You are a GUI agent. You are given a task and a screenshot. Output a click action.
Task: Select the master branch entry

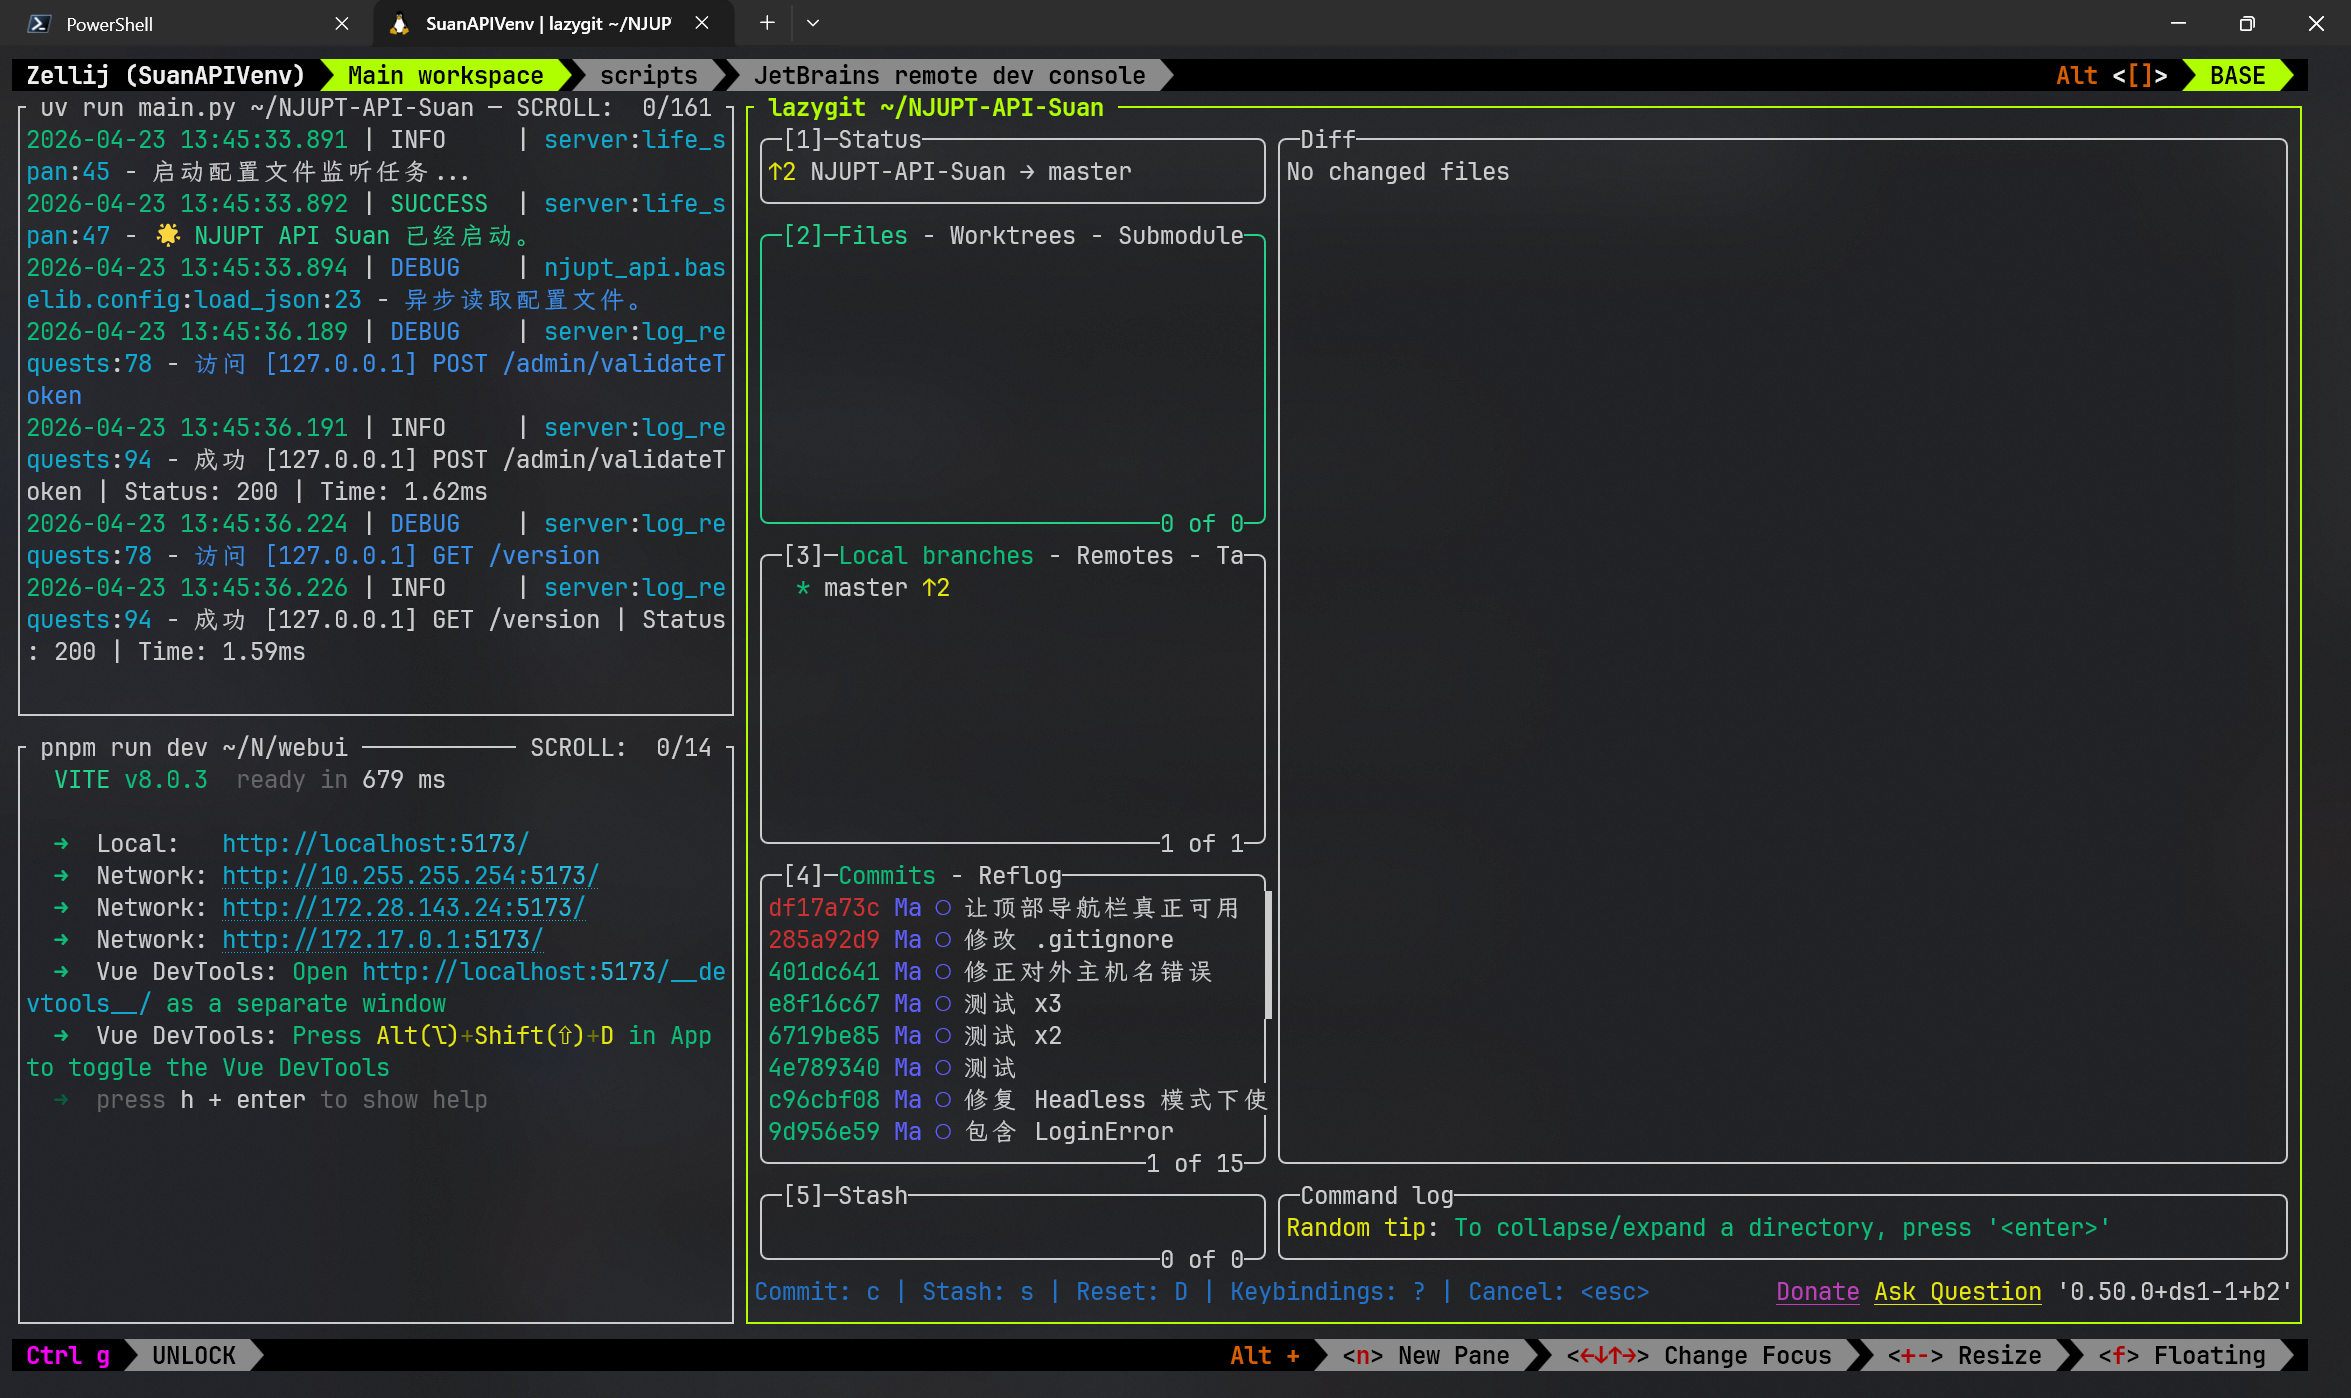pos(866,588)
